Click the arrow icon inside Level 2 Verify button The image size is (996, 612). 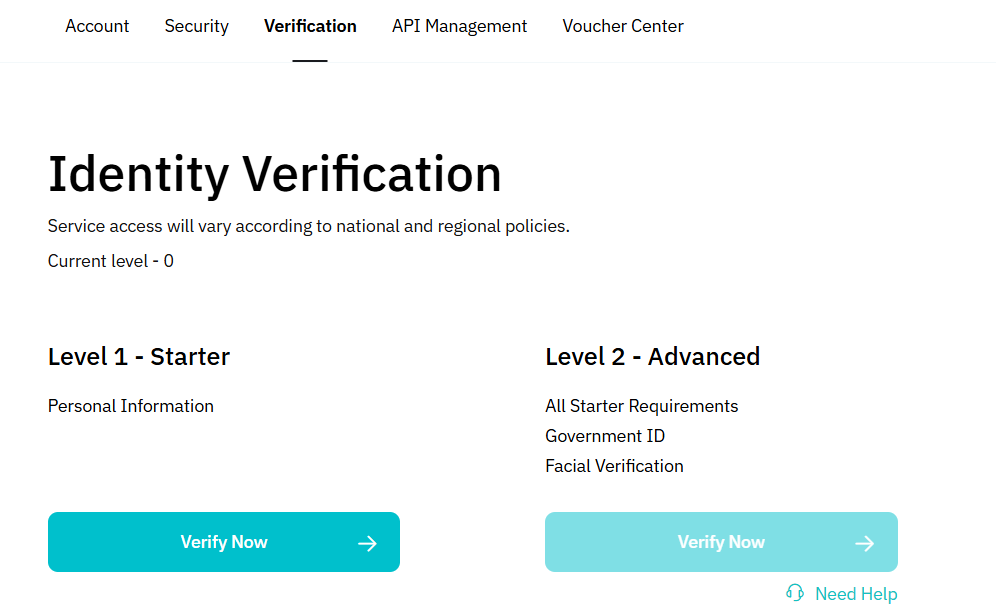tap(864, 542)
